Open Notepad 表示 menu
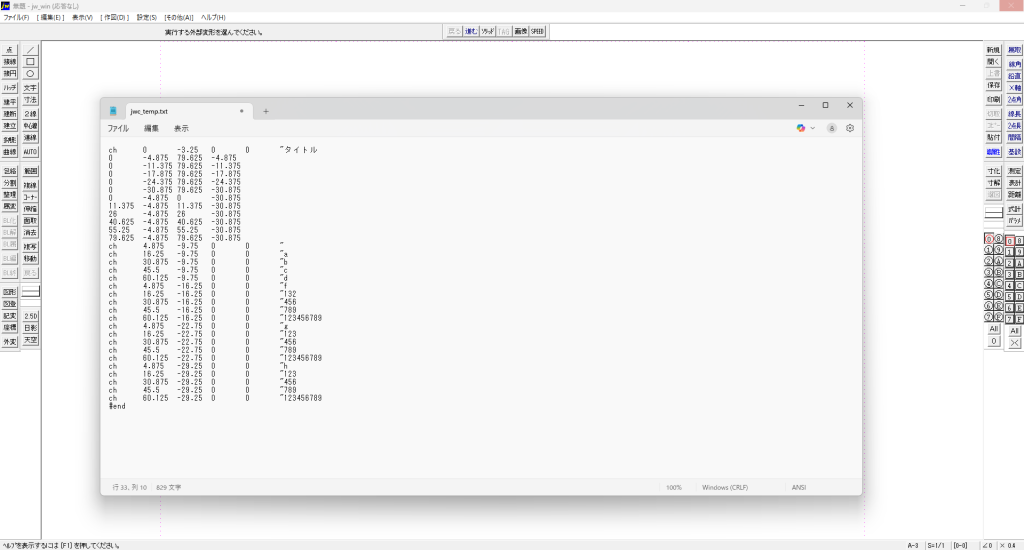 pos(181,129)
